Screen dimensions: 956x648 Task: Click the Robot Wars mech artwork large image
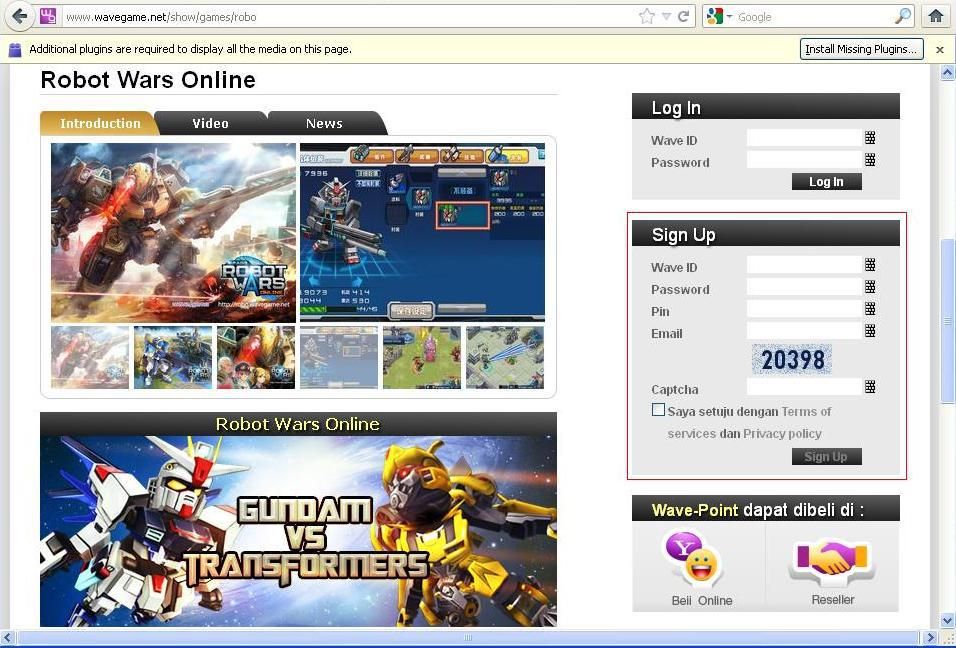tap(173, 232)
